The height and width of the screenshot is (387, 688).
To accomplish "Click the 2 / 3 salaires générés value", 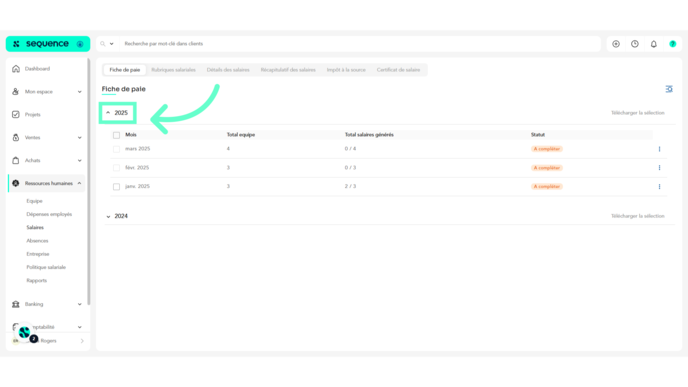I will click(350, 186).
